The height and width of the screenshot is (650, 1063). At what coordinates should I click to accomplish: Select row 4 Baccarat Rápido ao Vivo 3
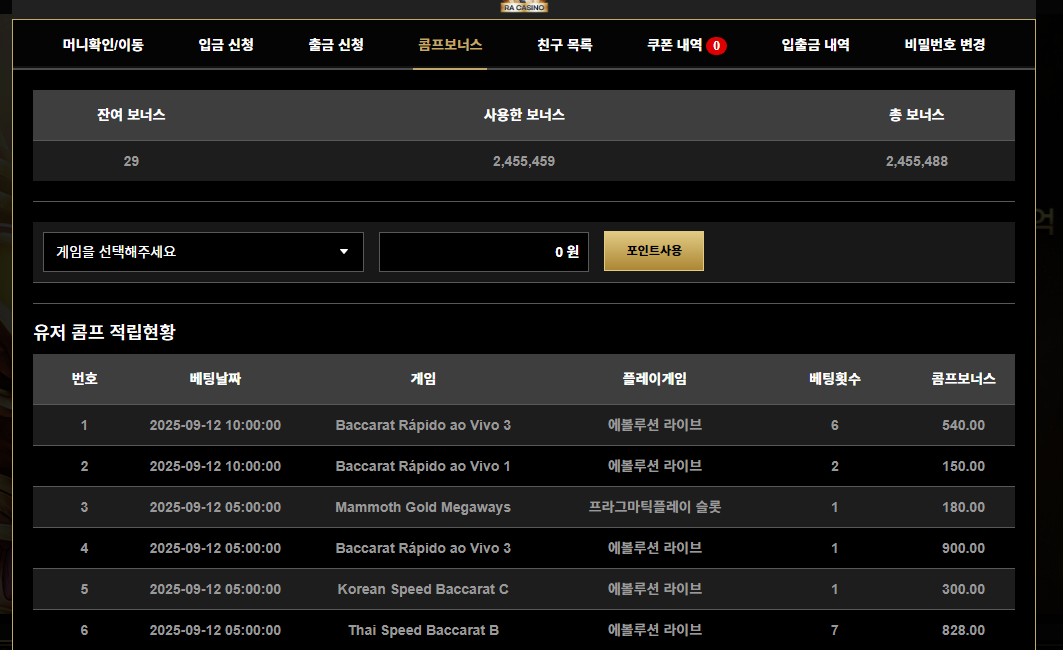[423, 548]
